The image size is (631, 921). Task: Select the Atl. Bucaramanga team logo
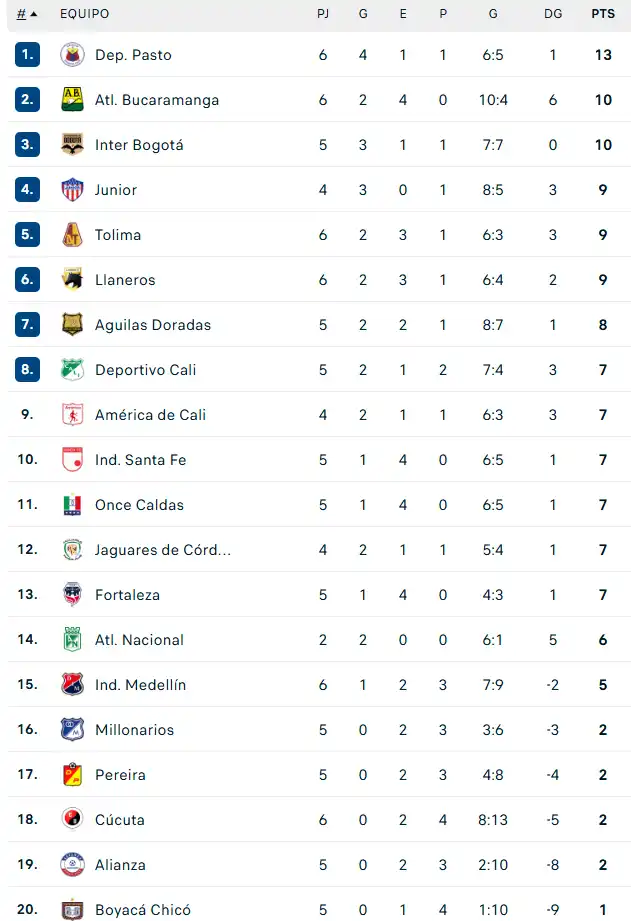pyautogui.click(x=72, y=100)
